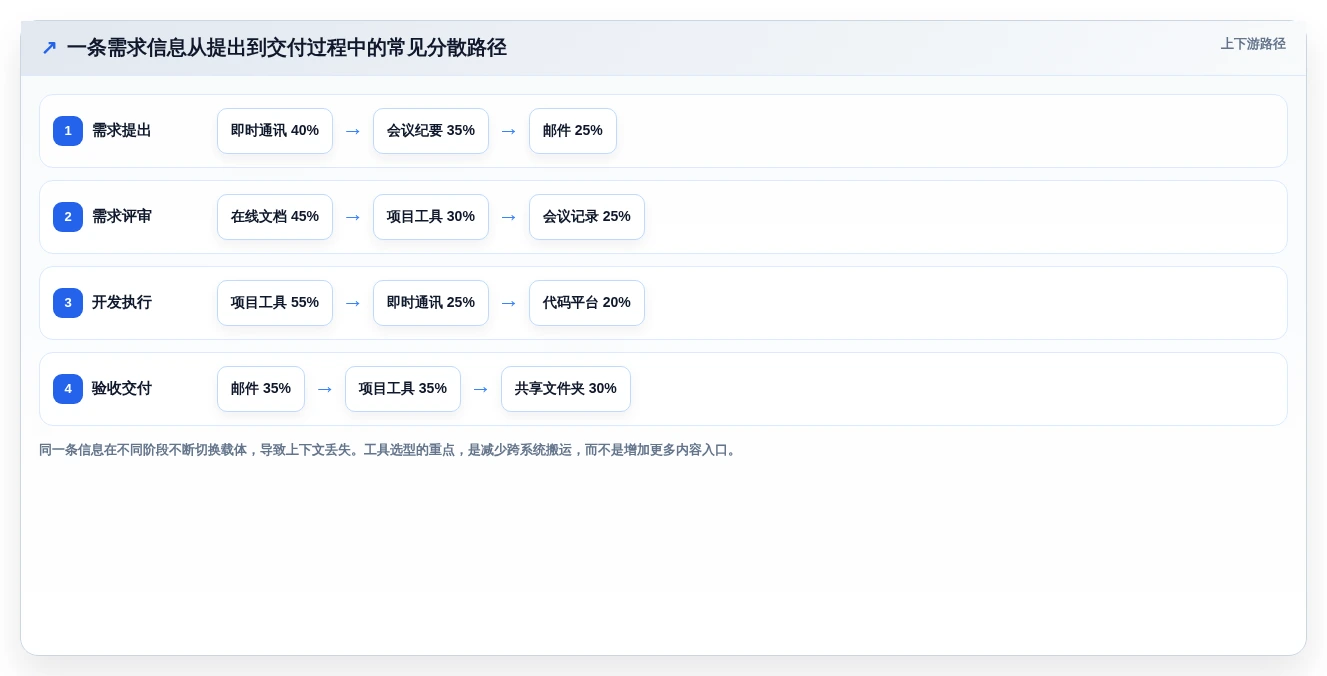The image size is (1327, 676).
Task: Click the step 3 number badge
Action: [68, 303]
